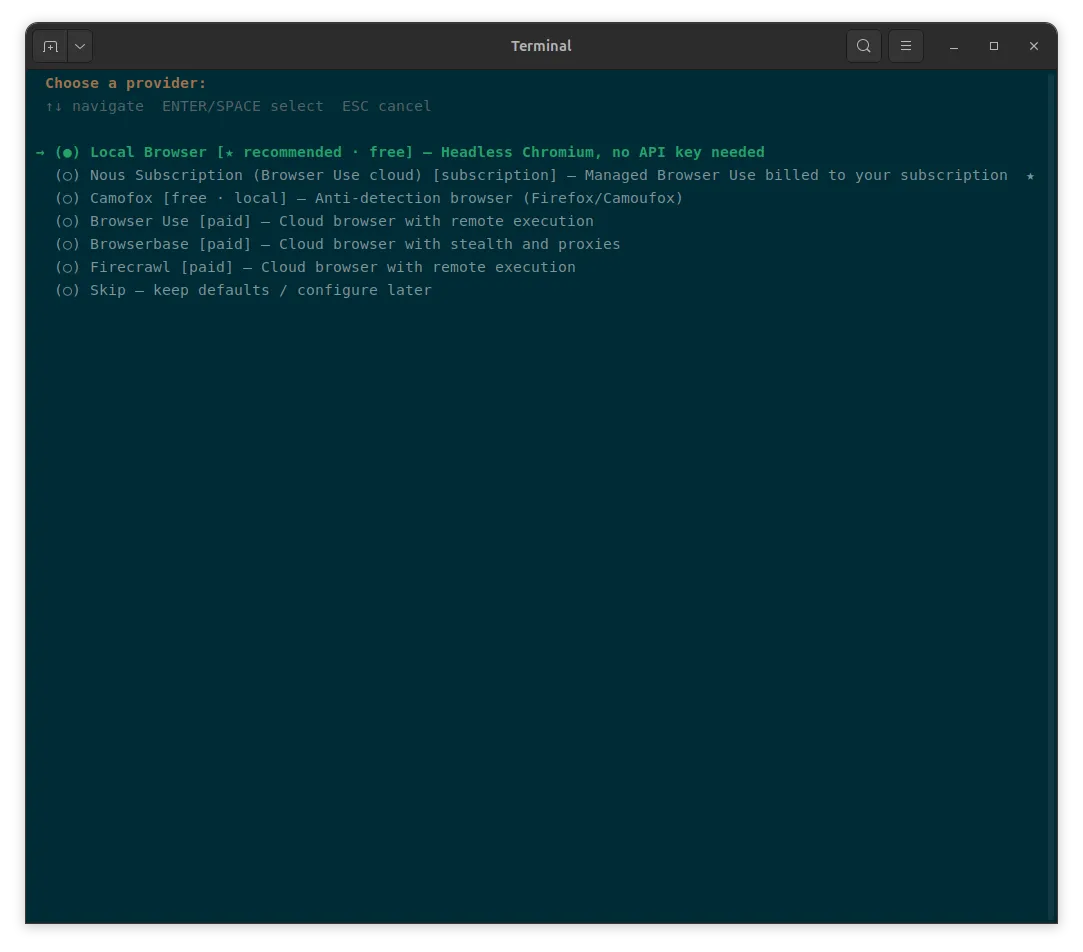
Task: Click the Terminal window title
Action: [541, 46]
